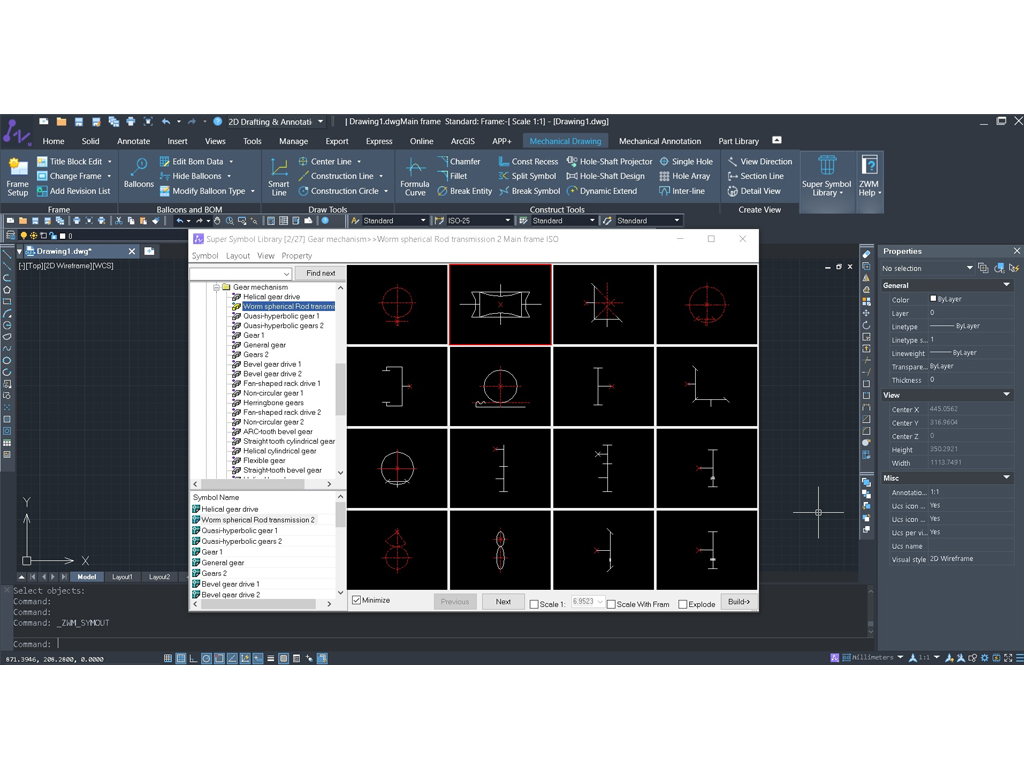
Task: Tick the Scale With Frame checkbox
Action: (x=612, y=604)
